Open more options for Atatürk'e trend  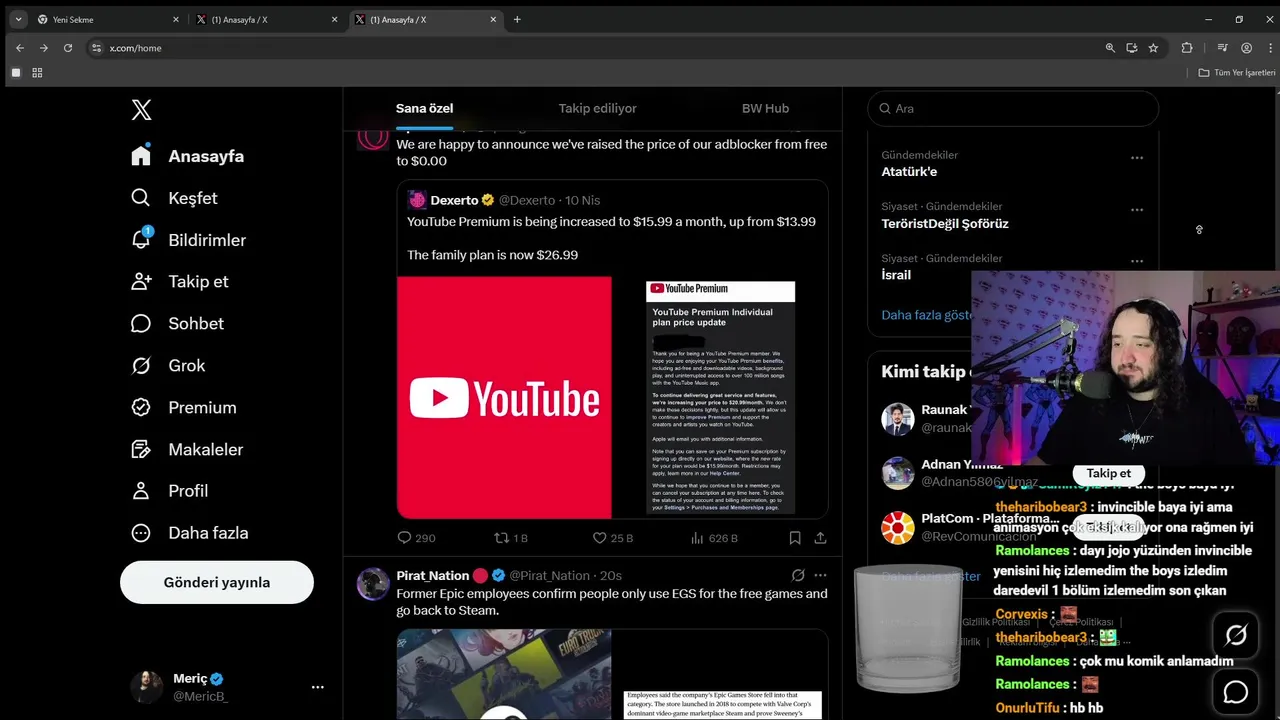pos(1137,158)
